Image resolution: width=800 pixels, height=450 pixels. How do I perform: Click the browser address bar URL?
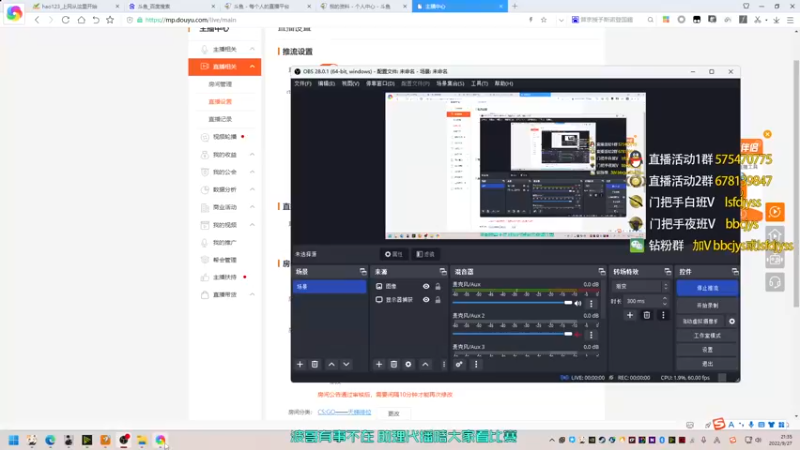coord(191,20)
